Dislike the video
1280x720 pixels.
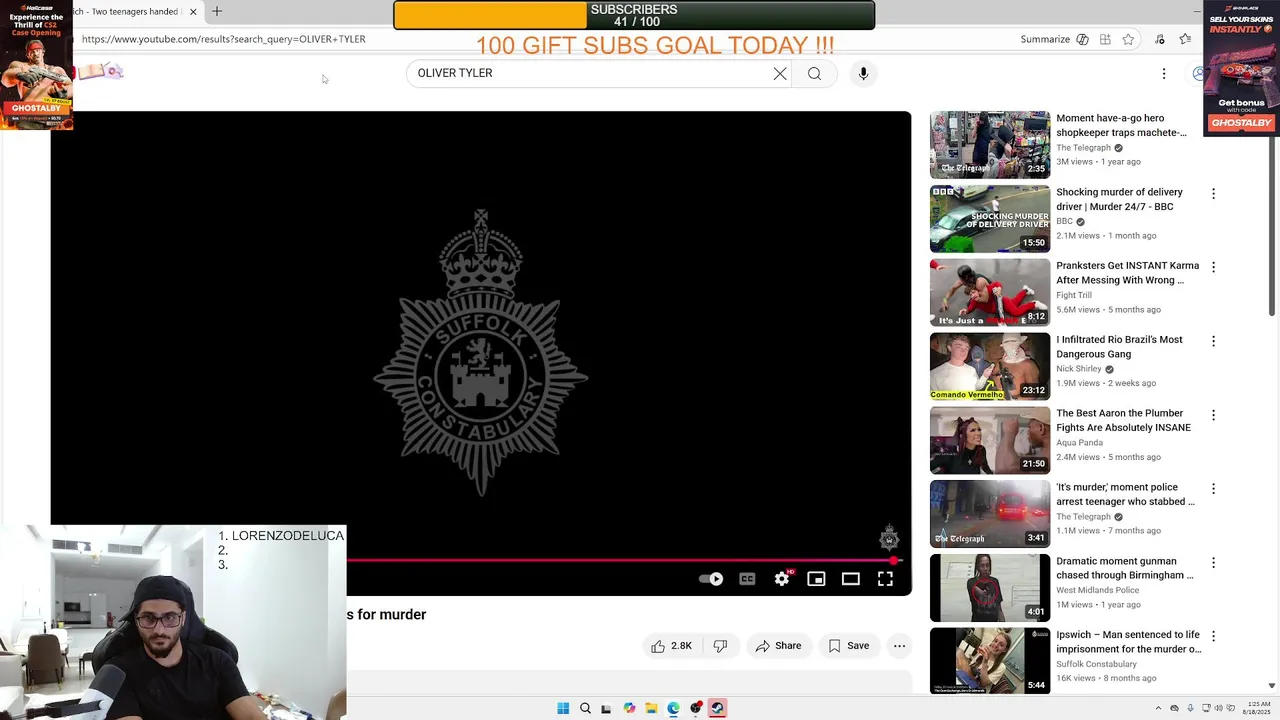(x=720, y=646)
